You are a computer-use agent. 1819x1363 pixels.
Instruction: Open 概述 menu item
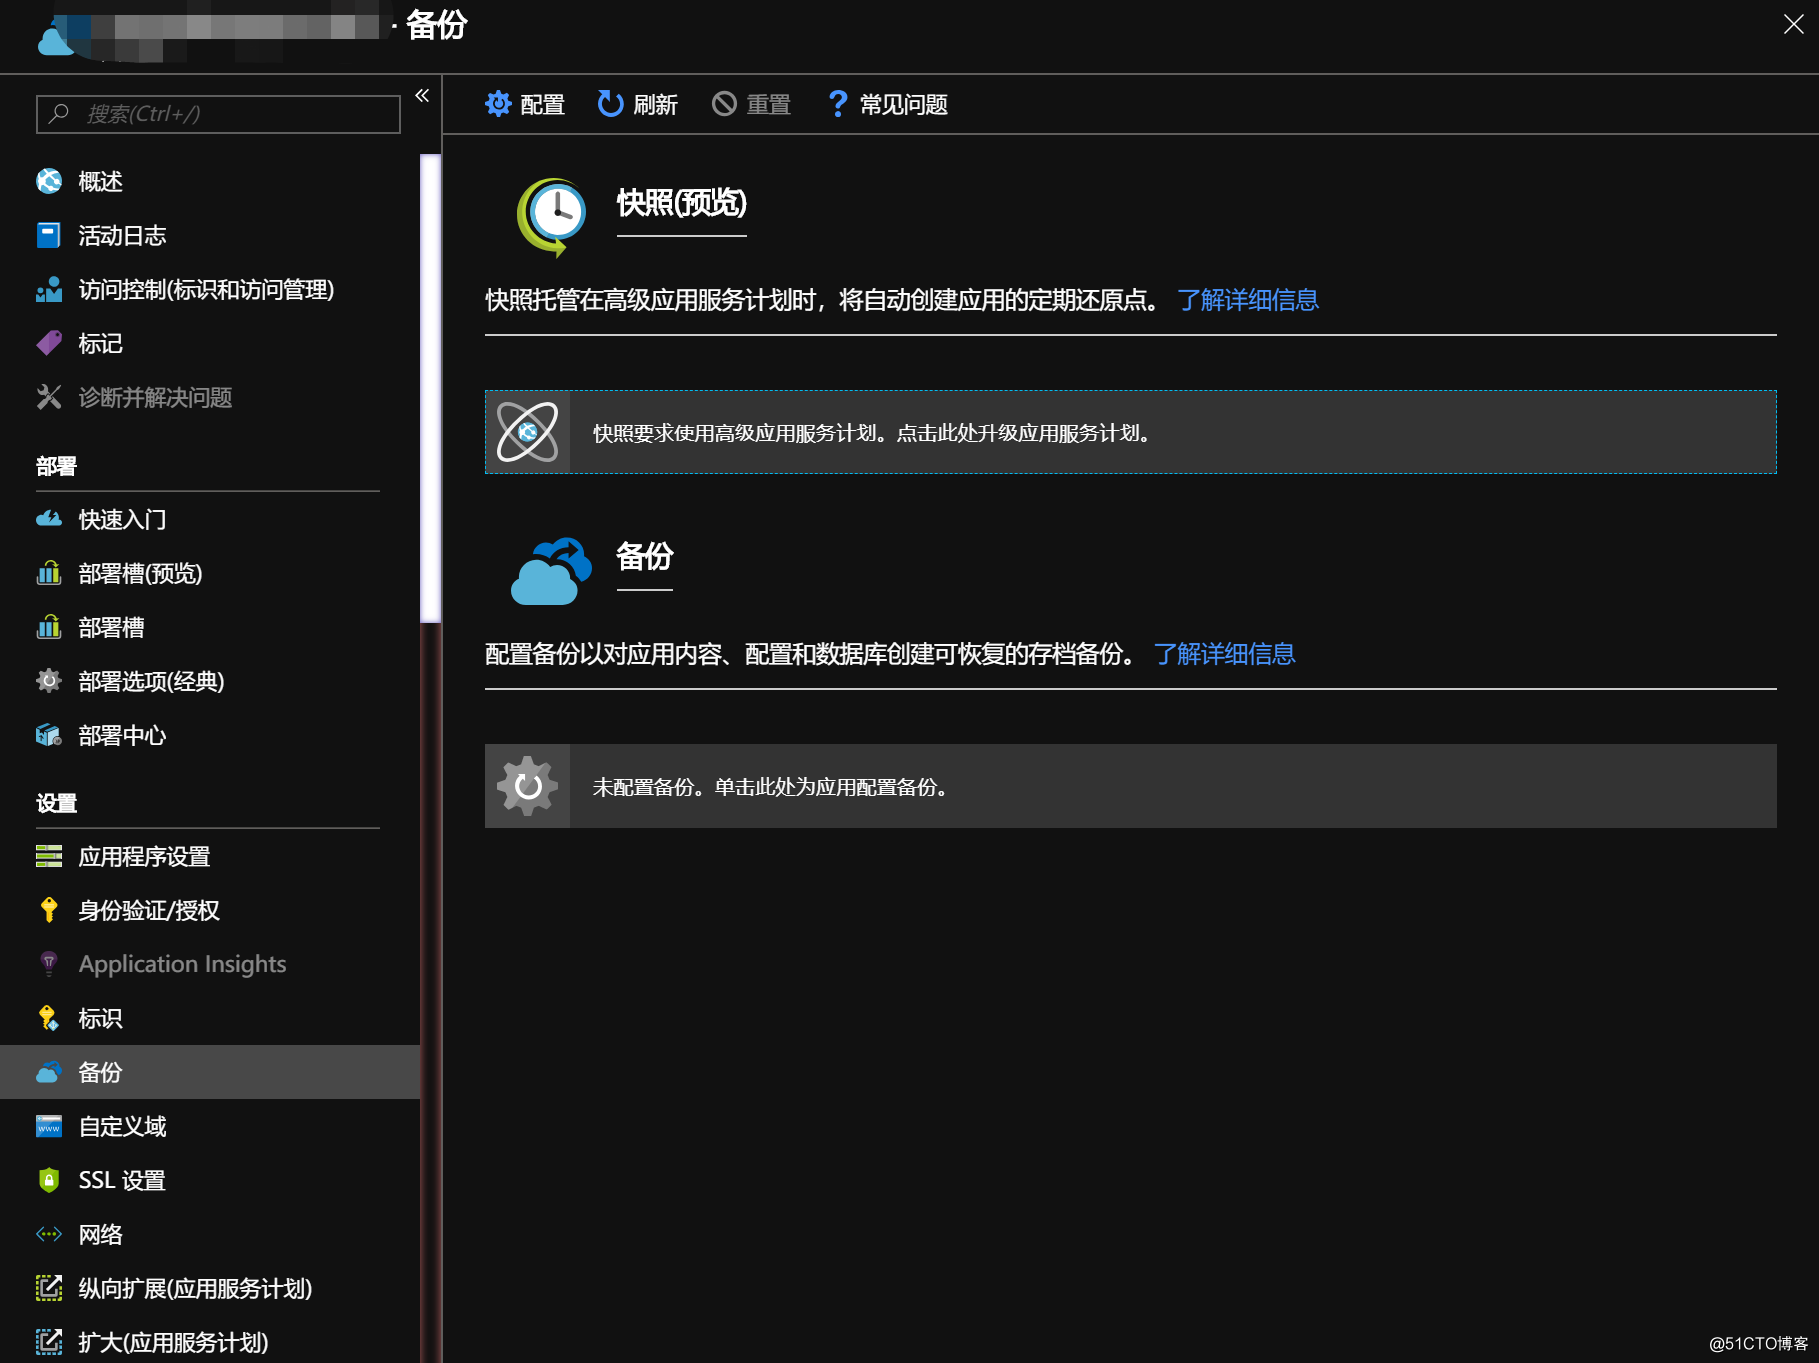coord(210,181)
